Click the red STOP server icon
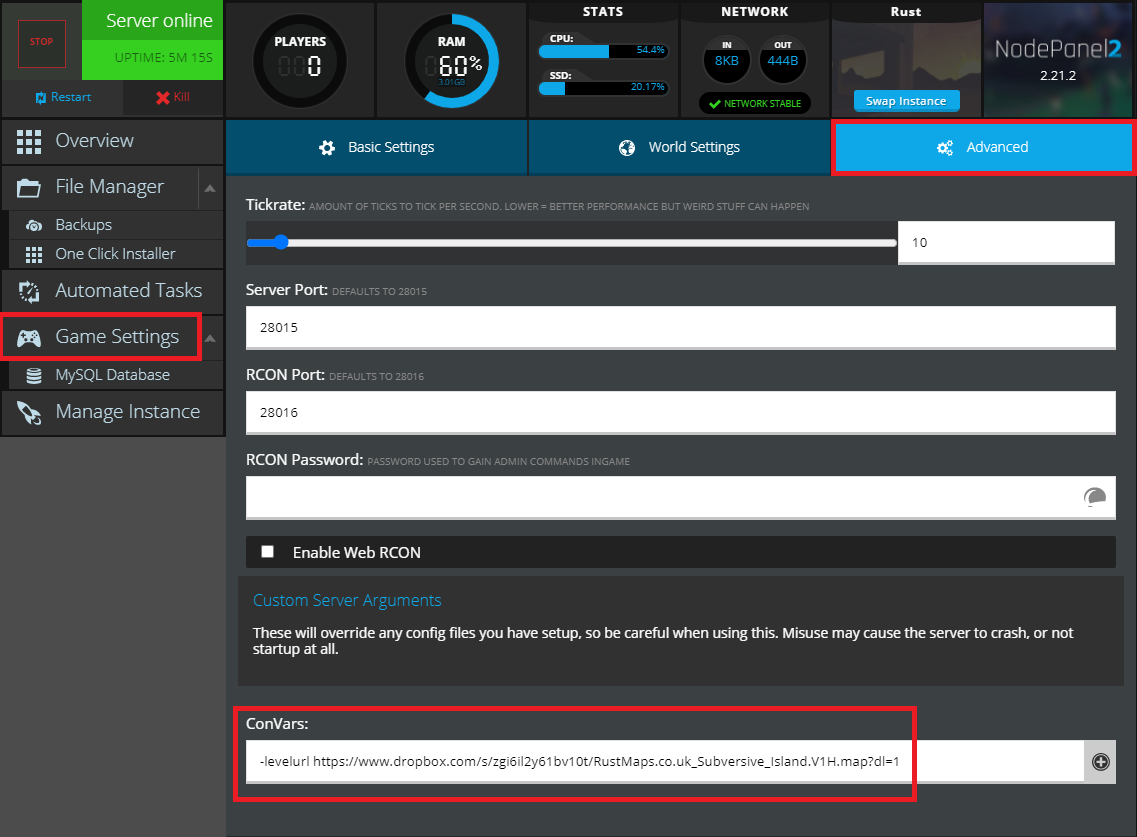The height and width of the screenshot is (837, 1137). pyautogui.click(x=41, y=43)
